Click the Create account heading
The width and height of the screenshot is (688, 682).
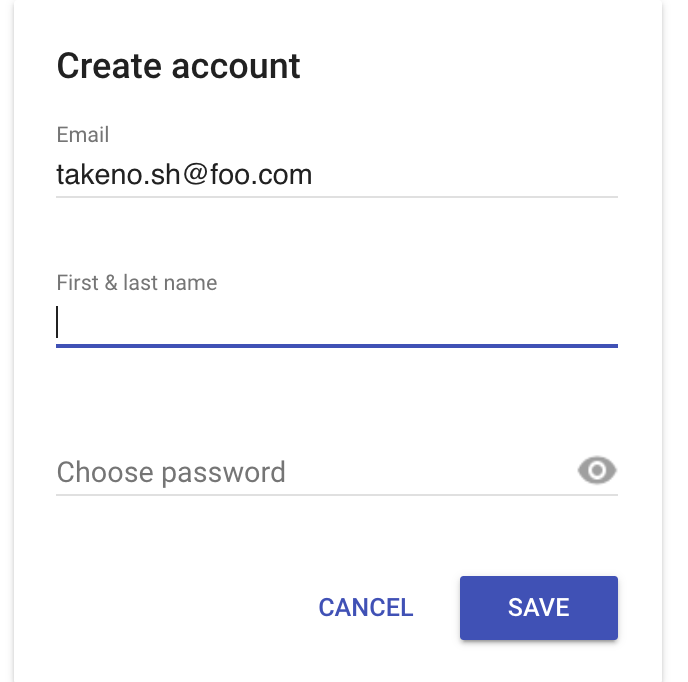point(178,66)
